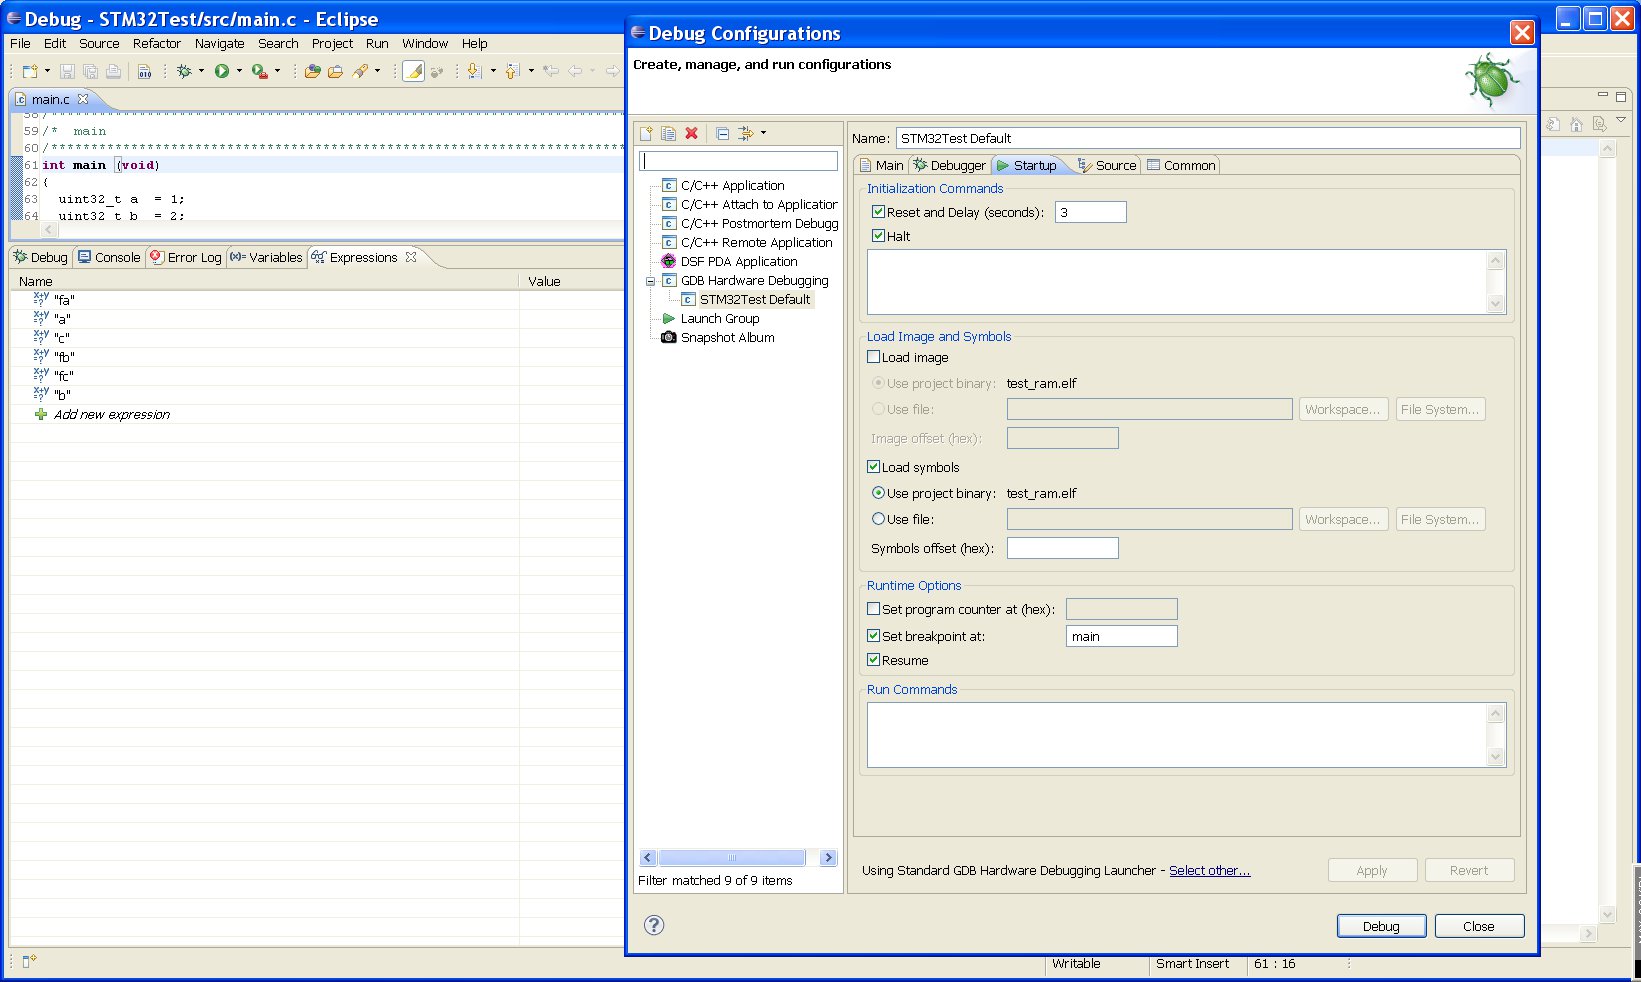
Task: Switch to the Source tab
Action: (1107, 165)
